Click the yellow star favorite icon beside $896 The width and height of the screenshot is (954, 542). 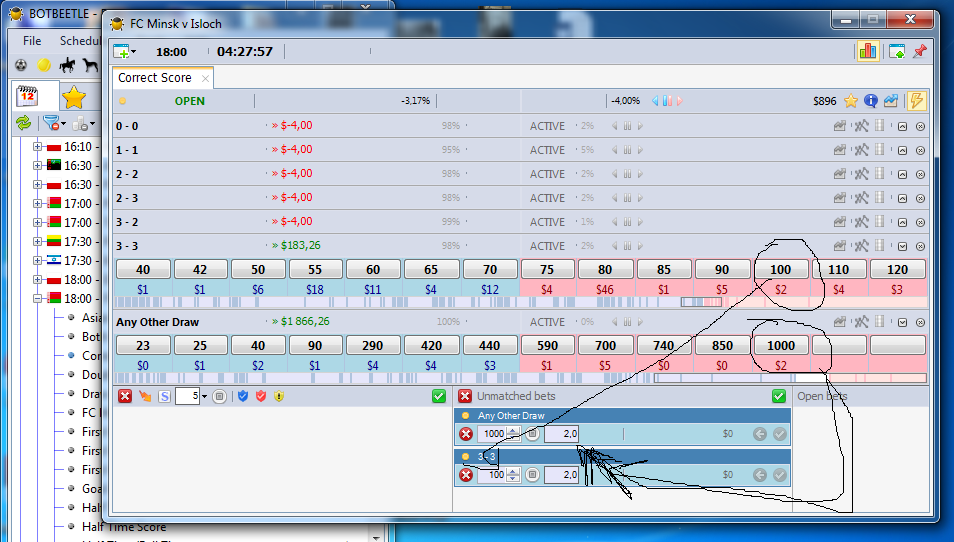click(851, 101)
